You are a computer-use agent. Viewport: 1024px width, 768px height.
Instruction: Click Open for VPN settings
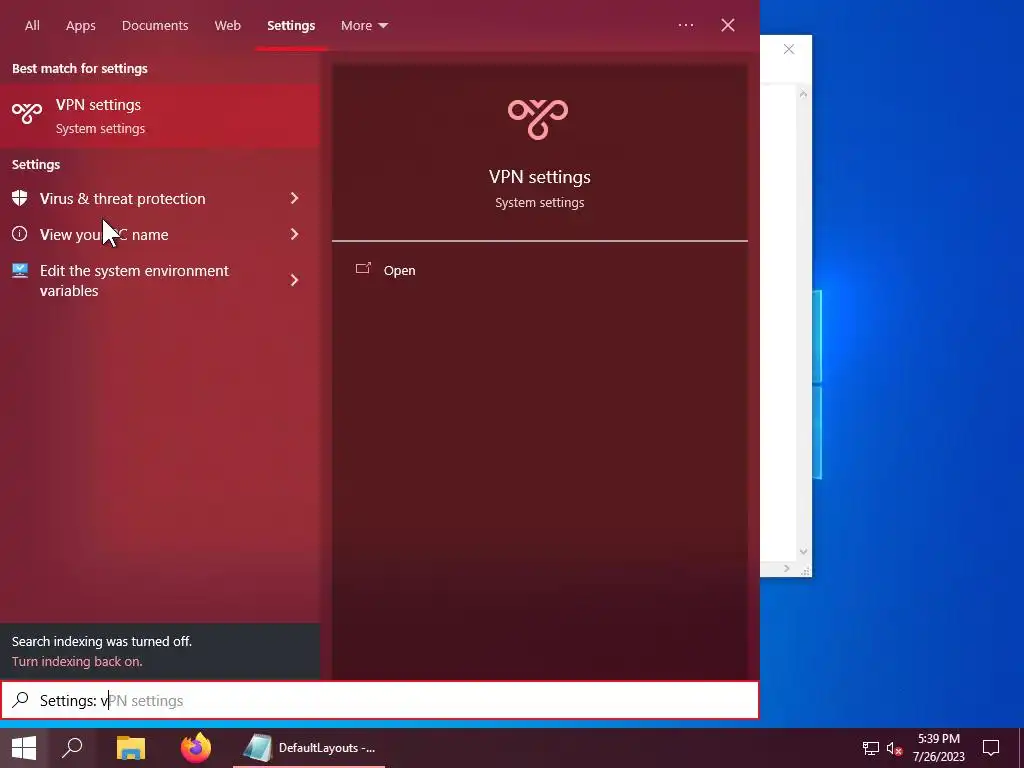399,270
